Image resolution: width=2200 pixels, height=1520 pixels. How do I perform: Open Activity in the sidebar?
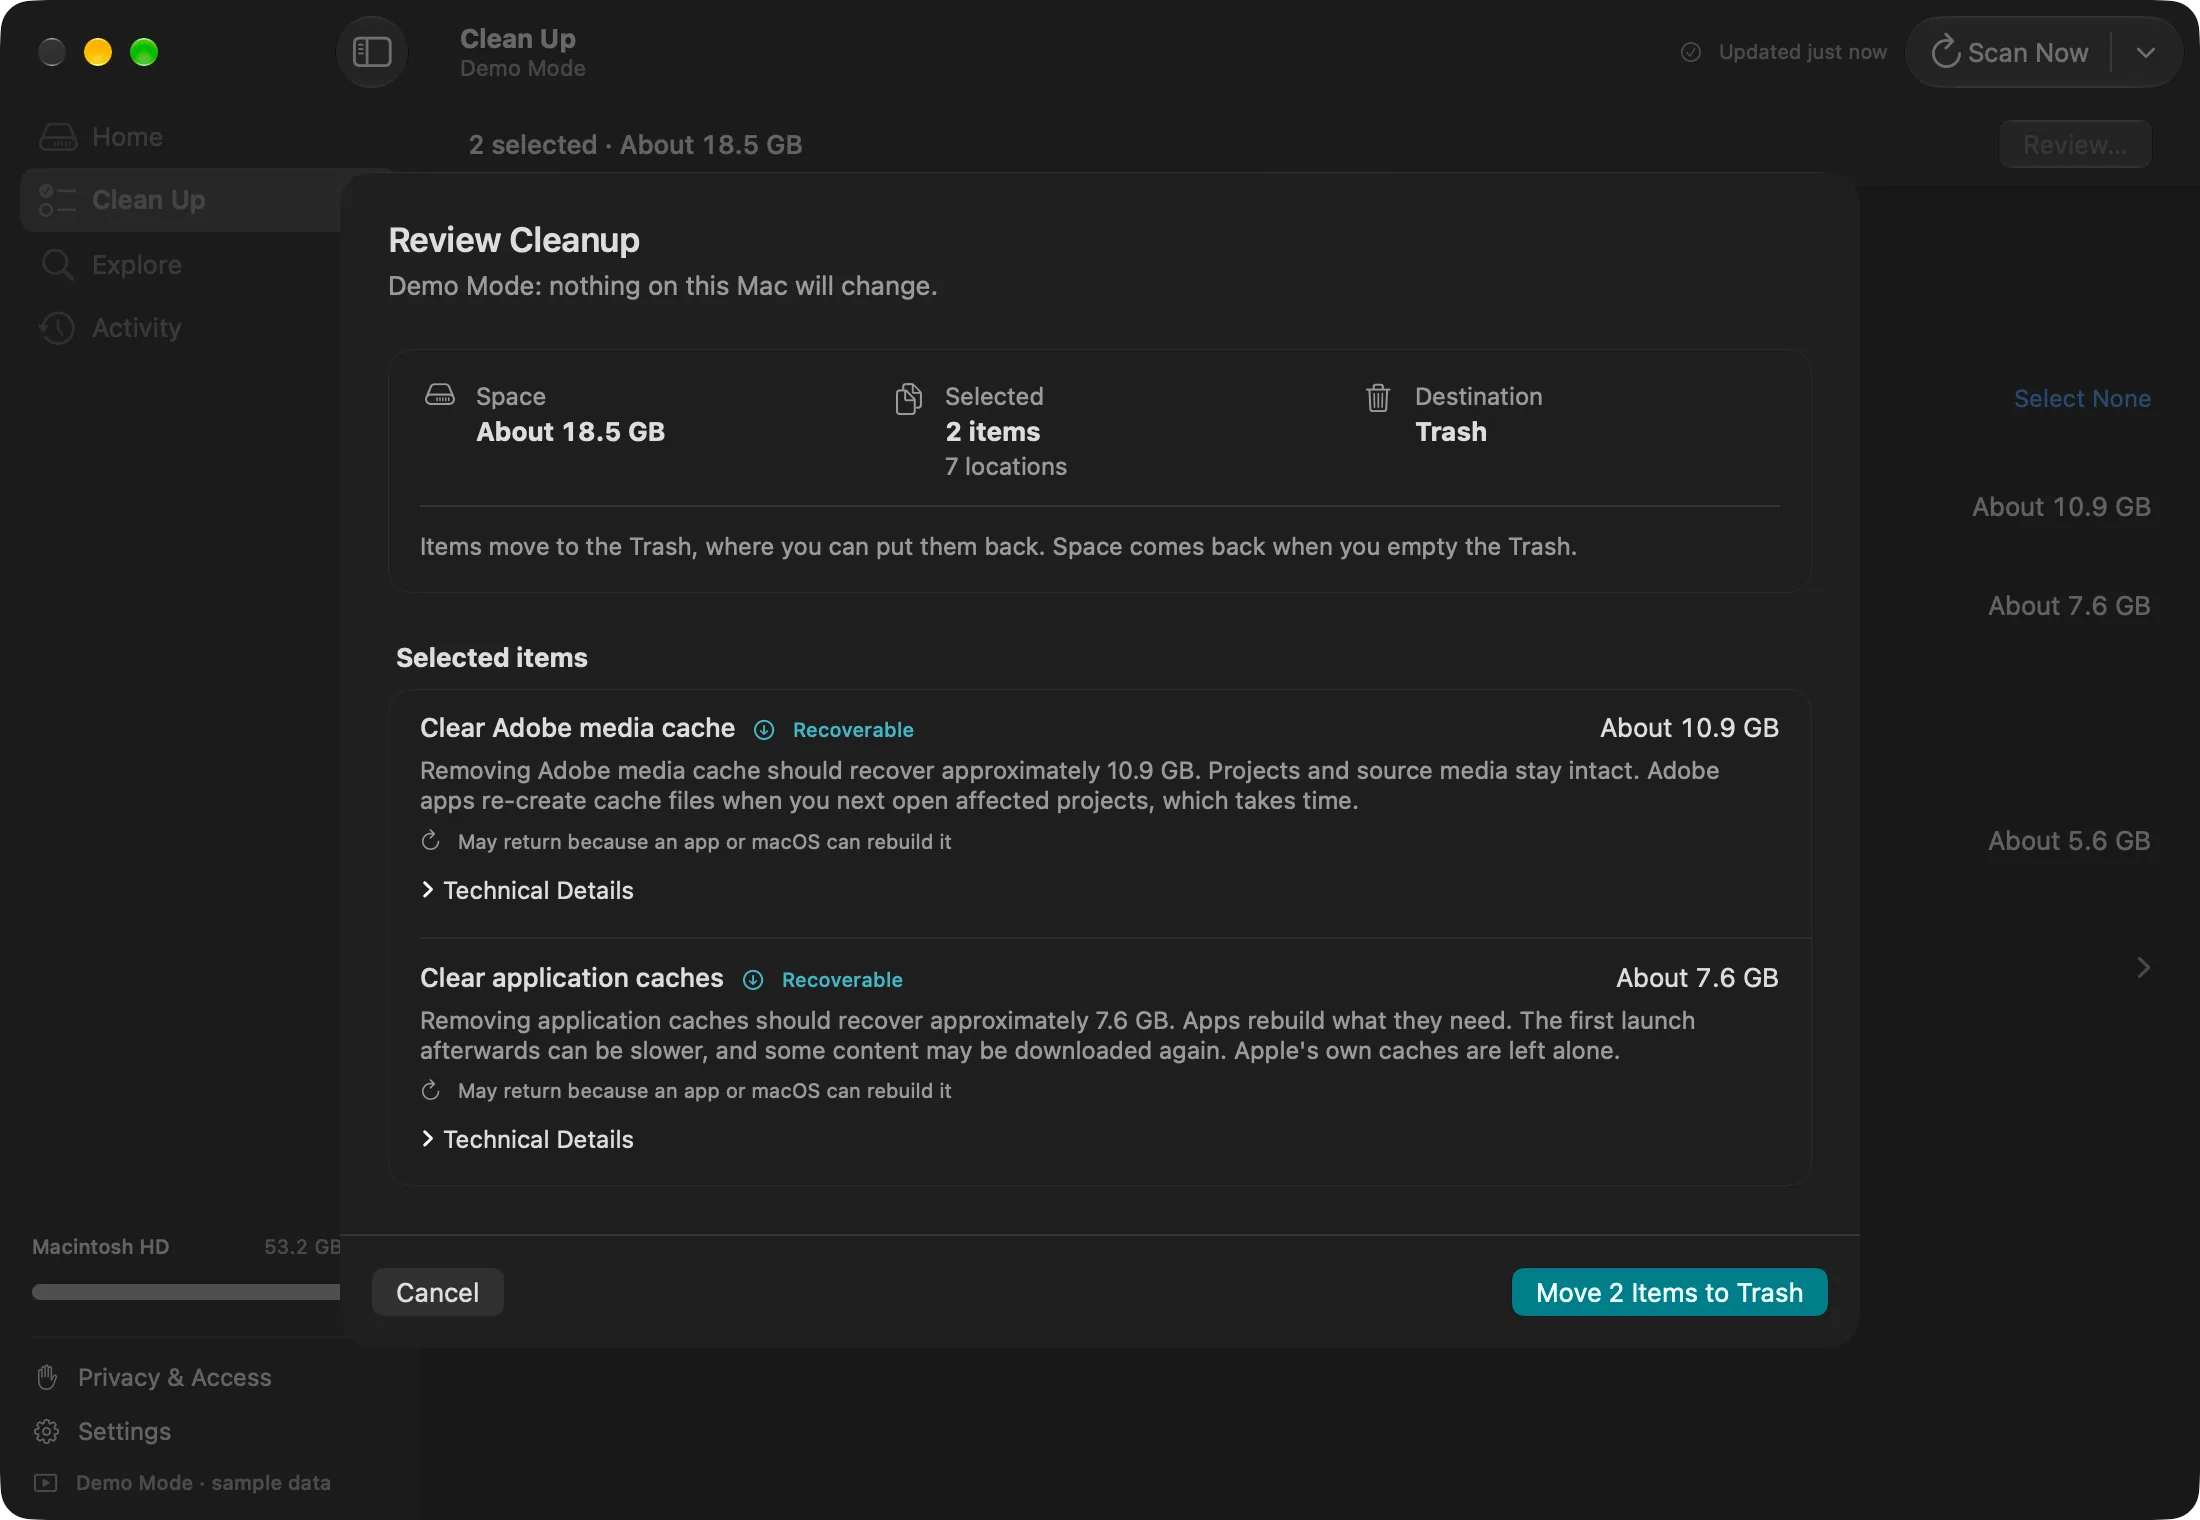[180, 328]
